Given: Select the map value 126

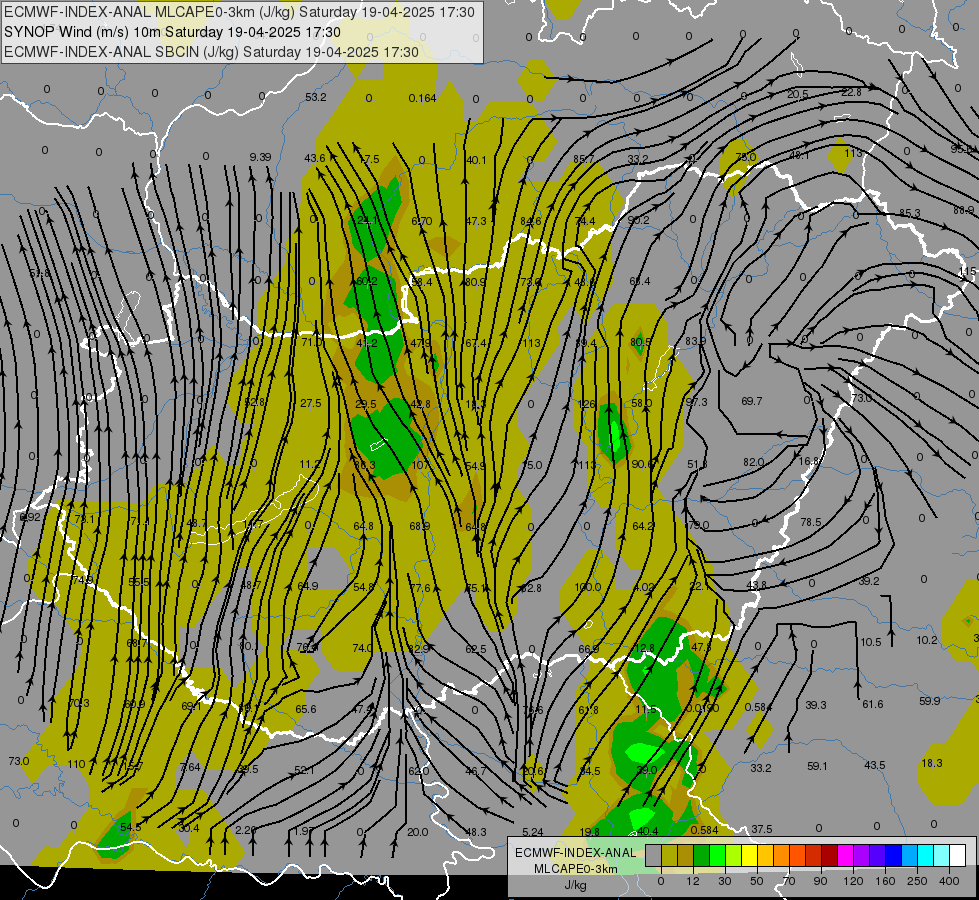Looking at the screenshot, I should click(x=587, y=404).
